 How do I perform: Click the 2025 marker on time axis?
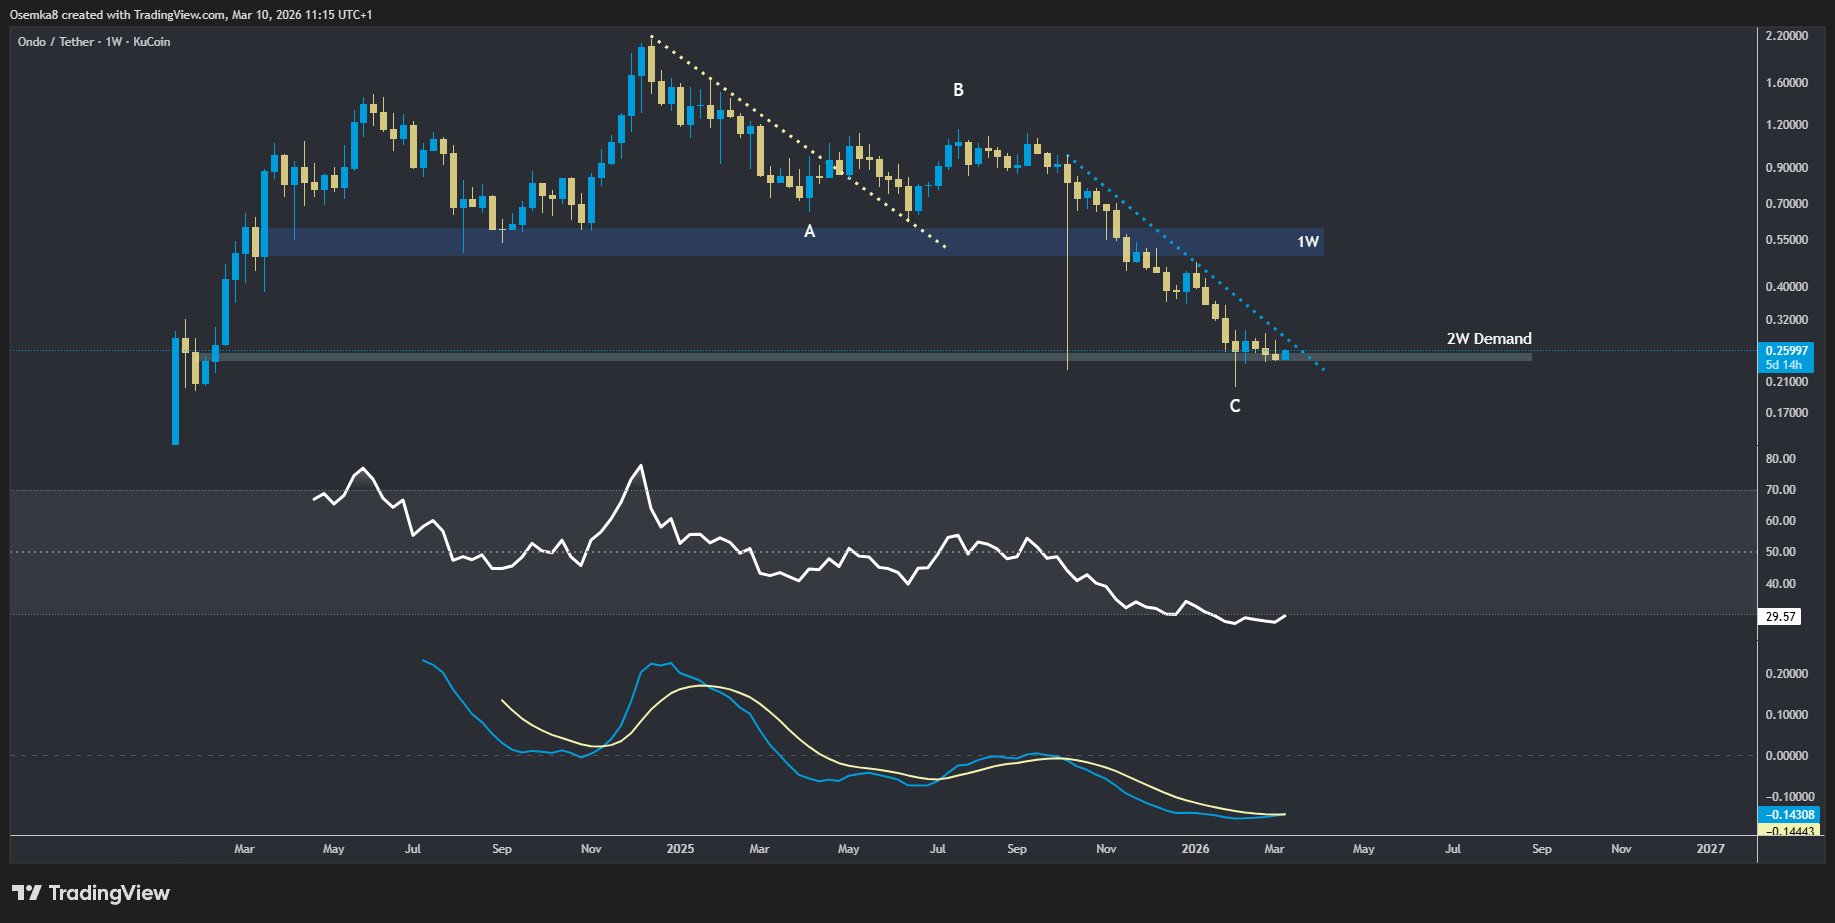(x=680, y=849)
